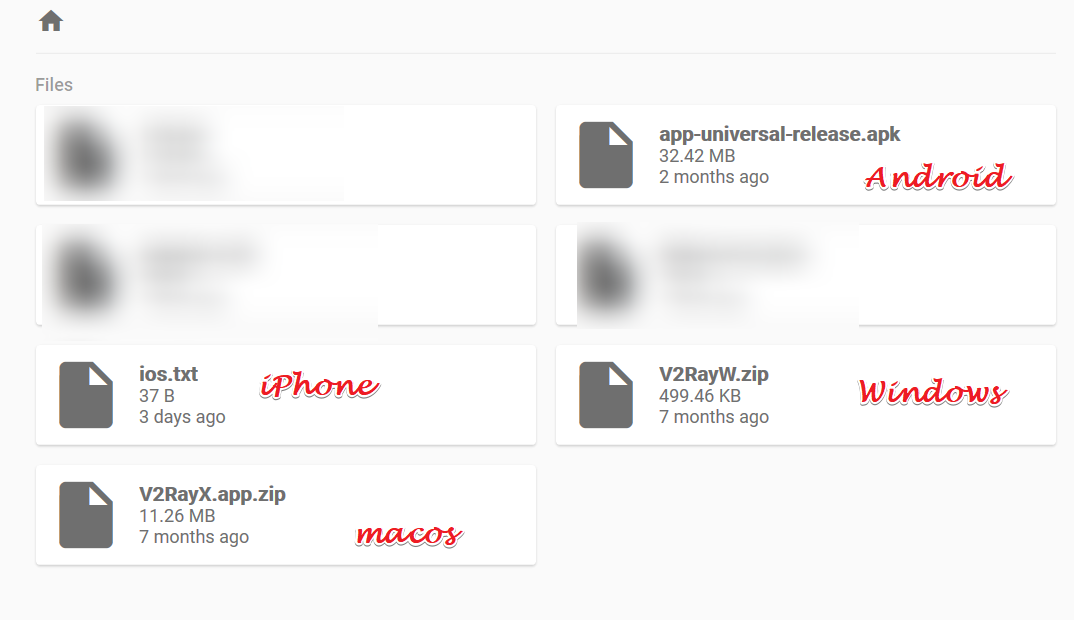
Task: Select the blurred card under the APK file
Action: tap(806, 275)
